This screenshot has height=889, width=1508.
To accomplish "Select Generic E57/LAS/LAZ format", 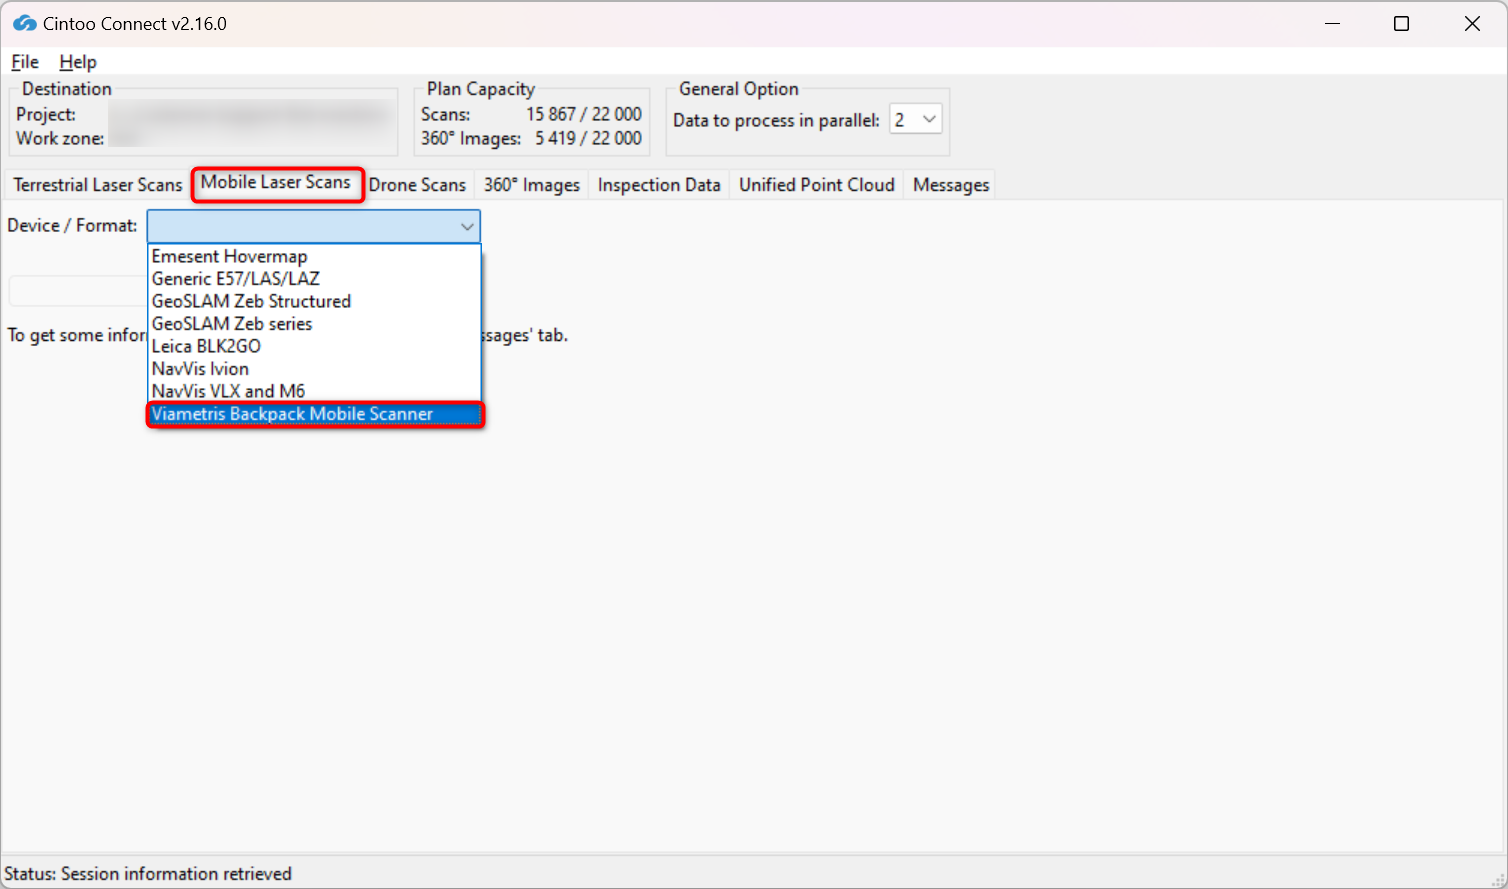I will [x=314, y=279].
